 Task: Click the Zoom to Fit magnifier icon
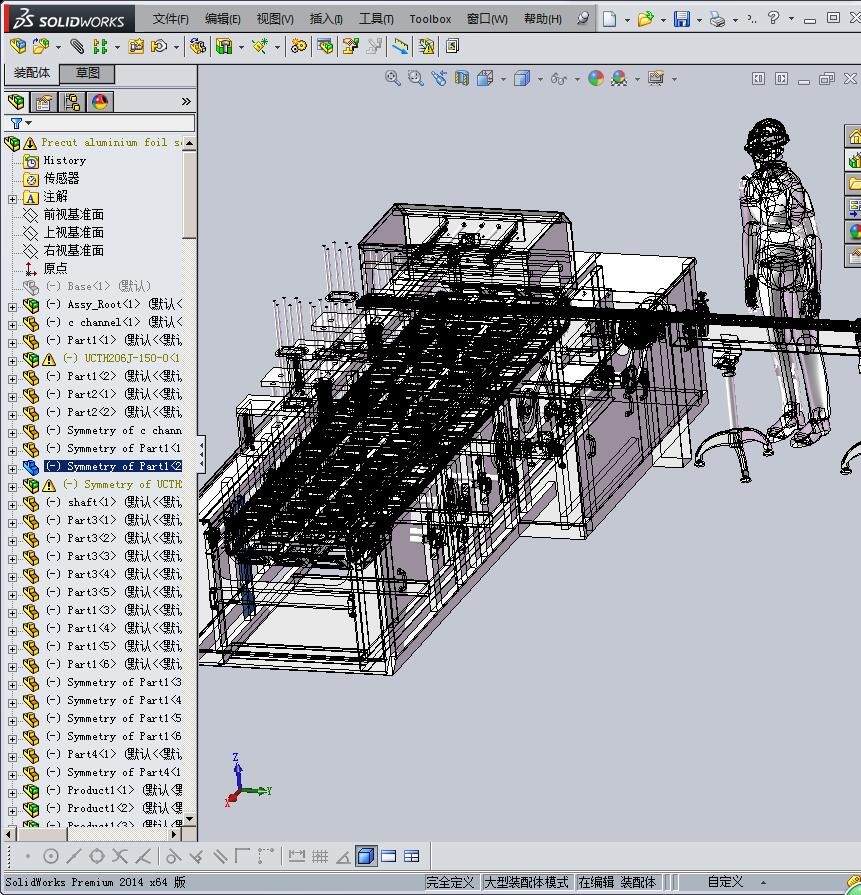[393, 78]
